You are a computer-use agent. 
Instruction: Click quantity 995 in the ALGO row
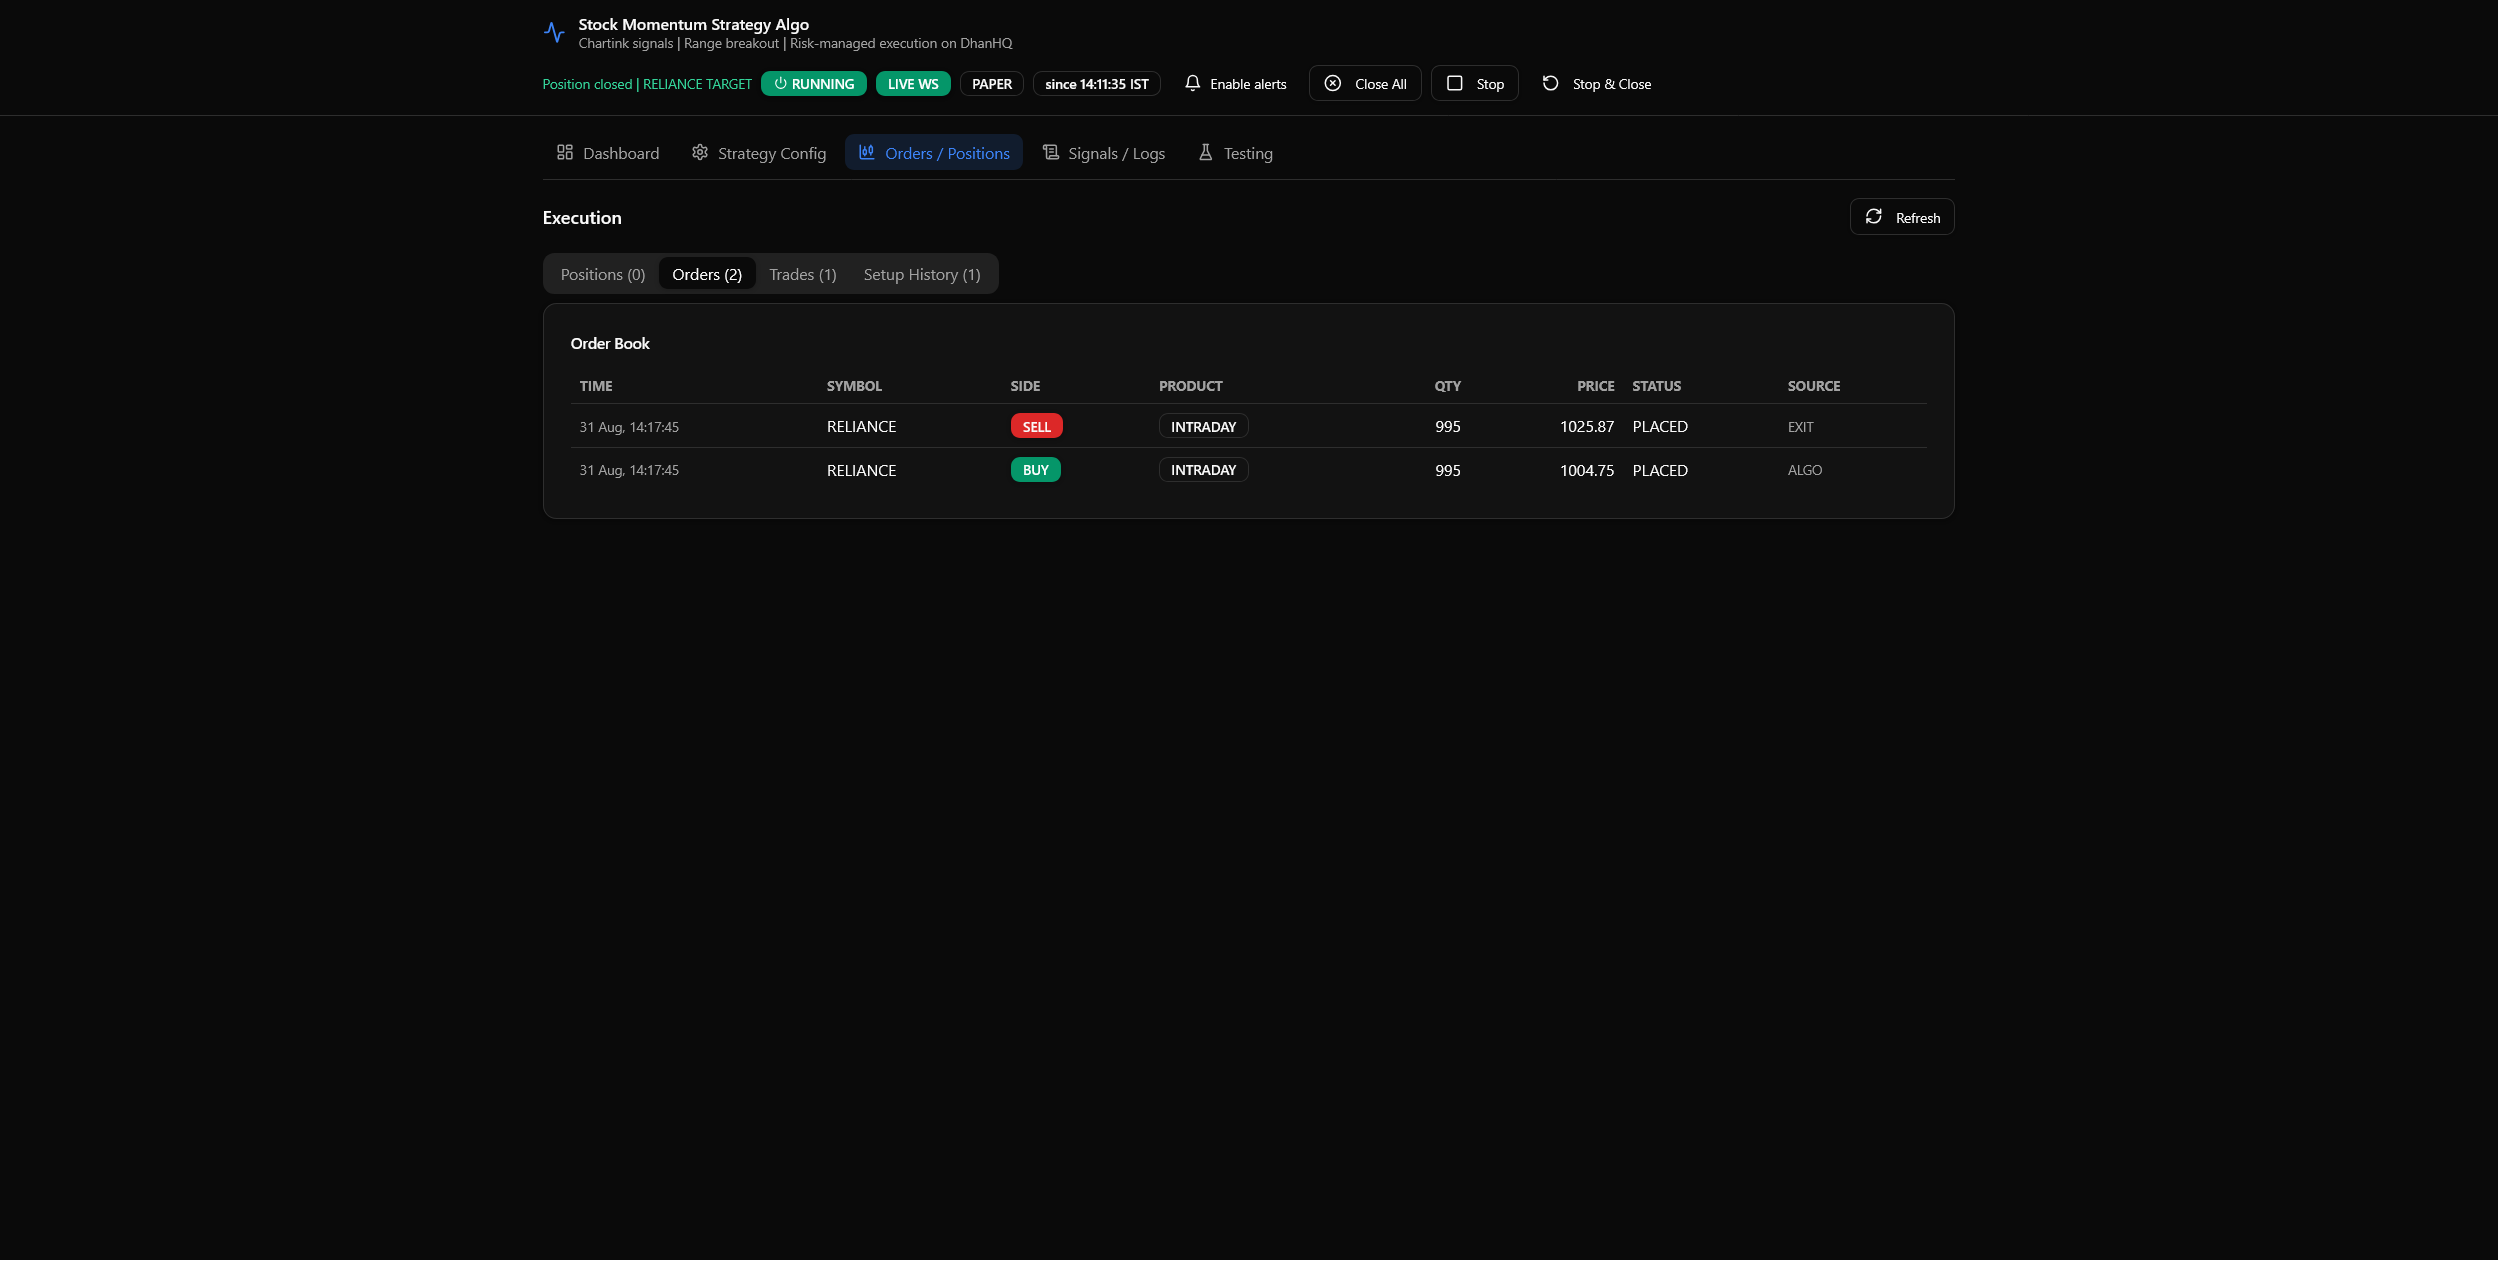click(1448, 471)
